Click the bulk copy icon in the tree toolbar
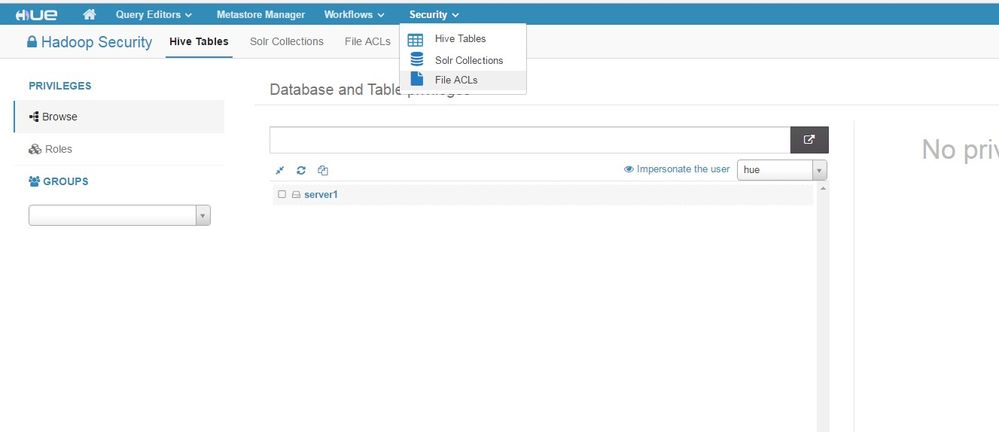Screen dimensions: 999x432 pyautogui.click(x=323, y=170)
